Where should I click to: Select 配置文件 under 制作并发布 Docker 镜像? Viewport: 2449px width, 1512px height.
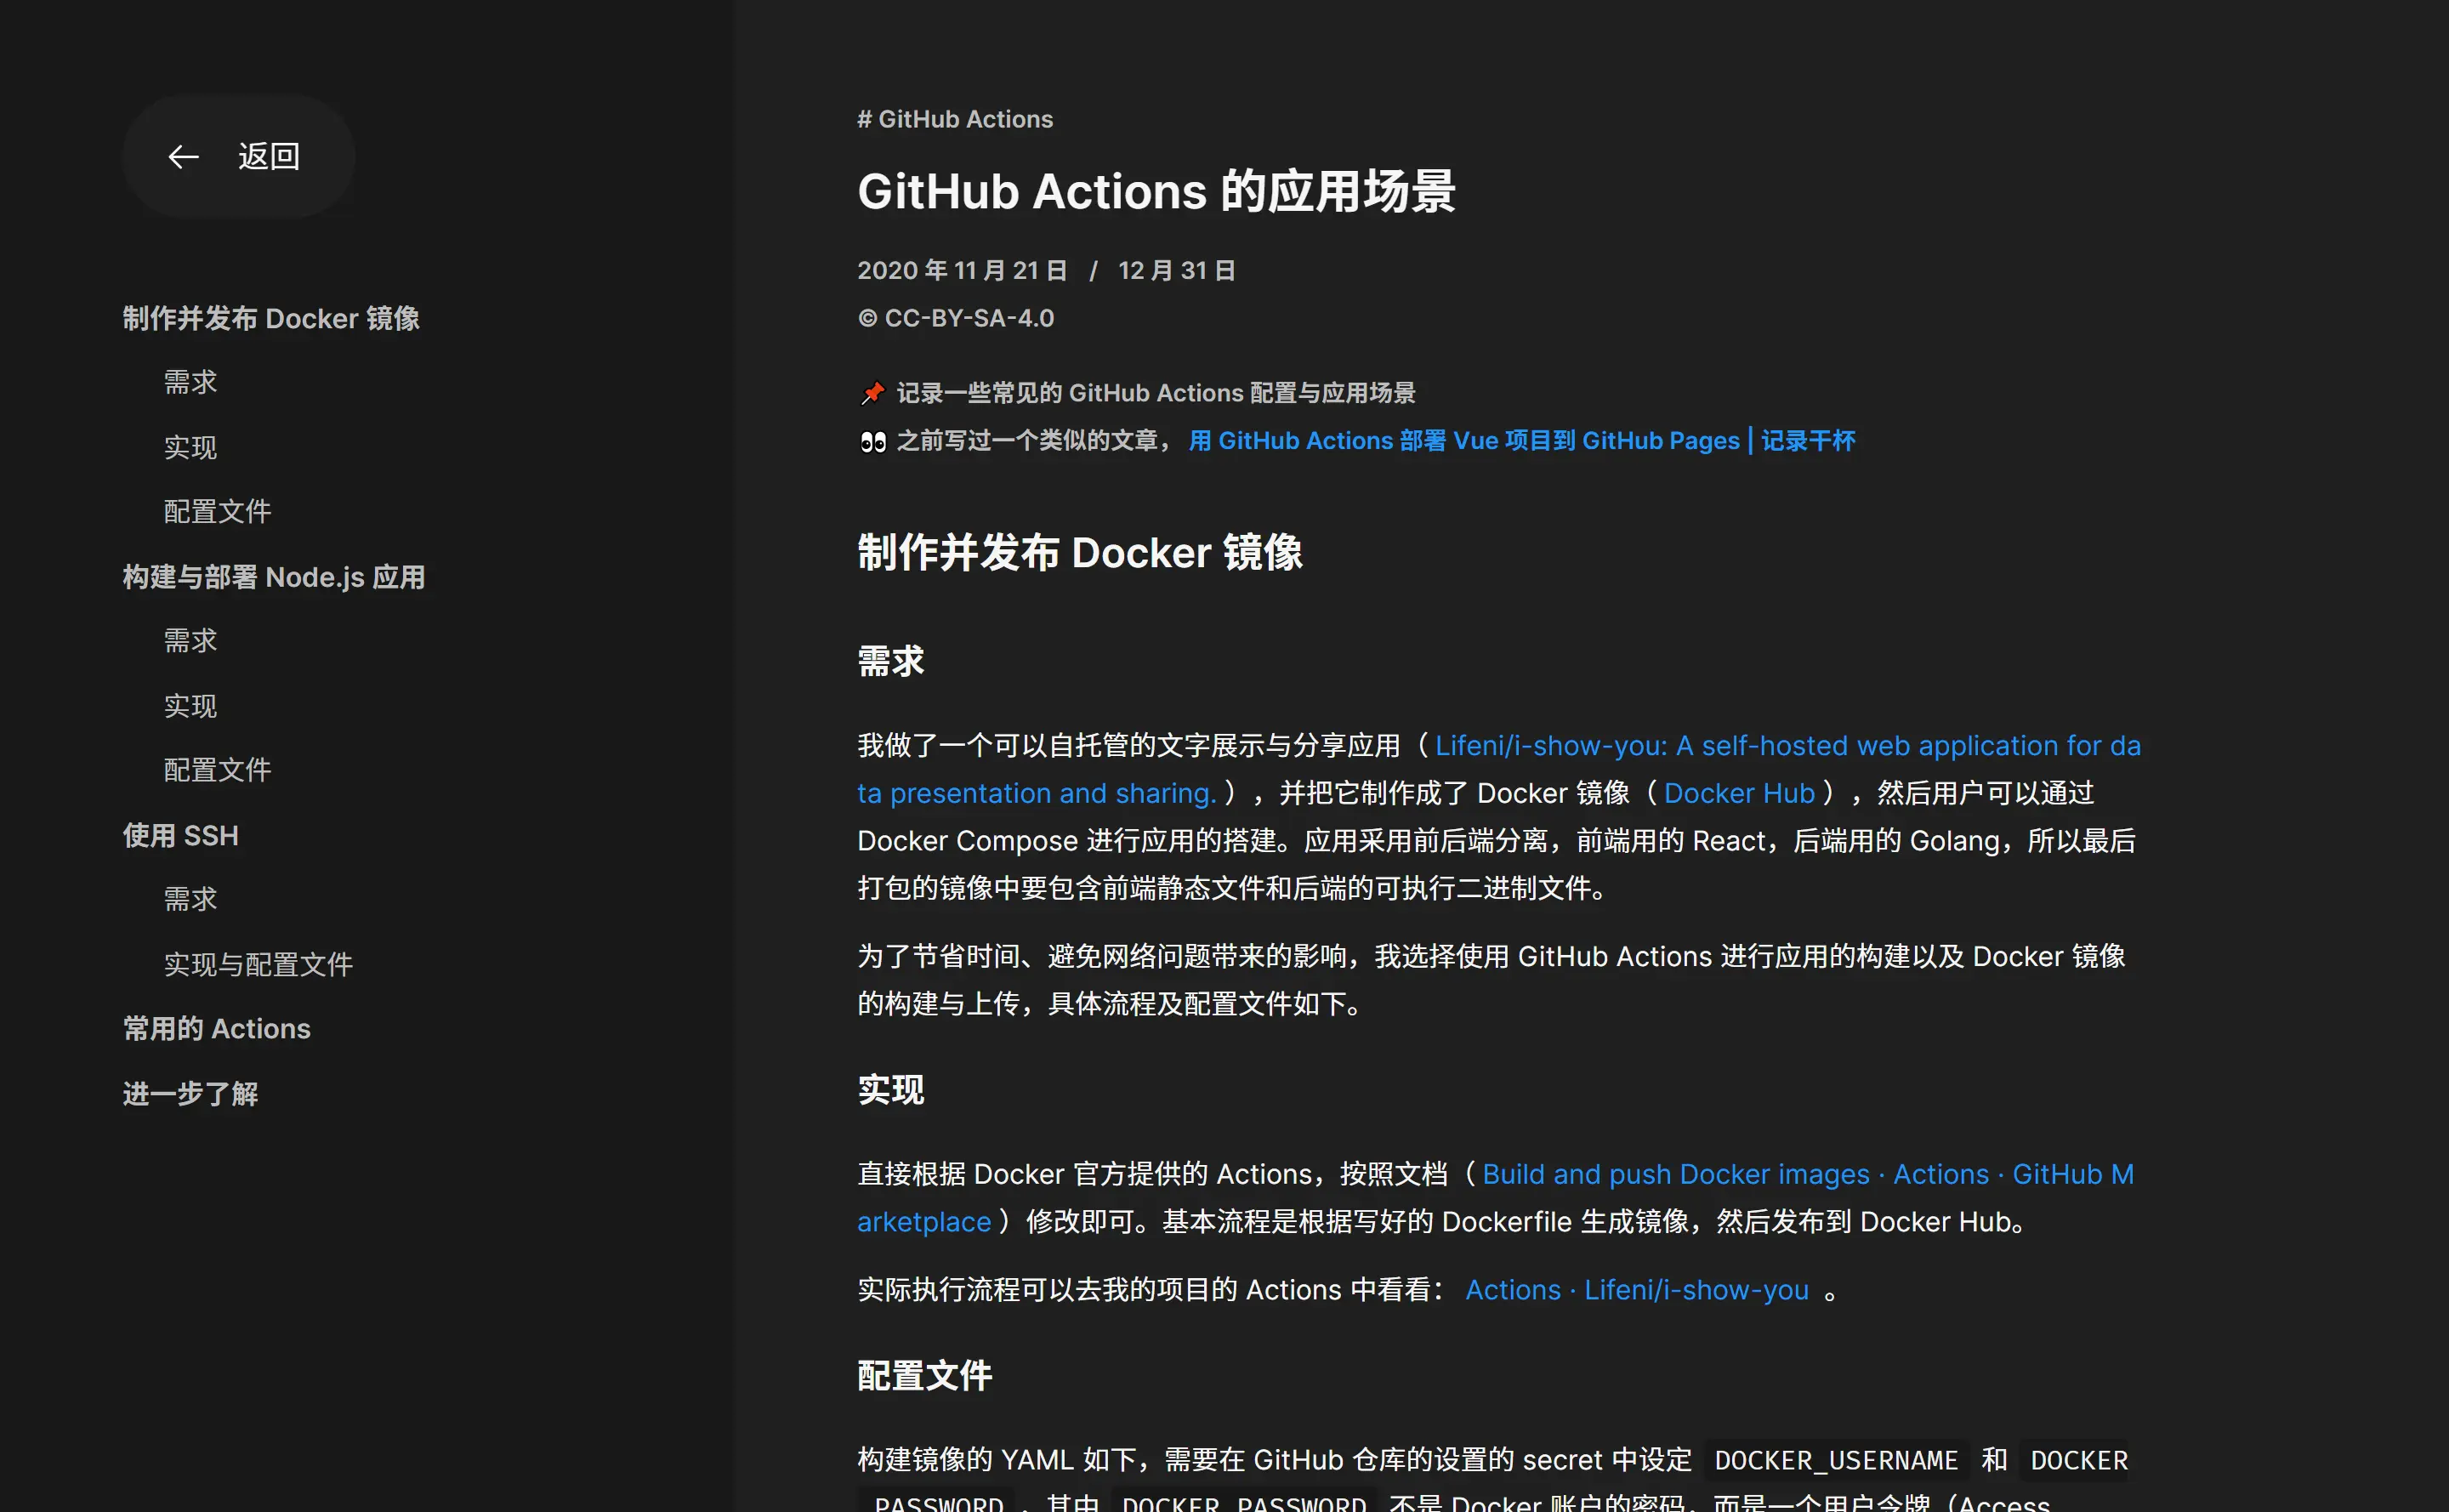(218, 510)
